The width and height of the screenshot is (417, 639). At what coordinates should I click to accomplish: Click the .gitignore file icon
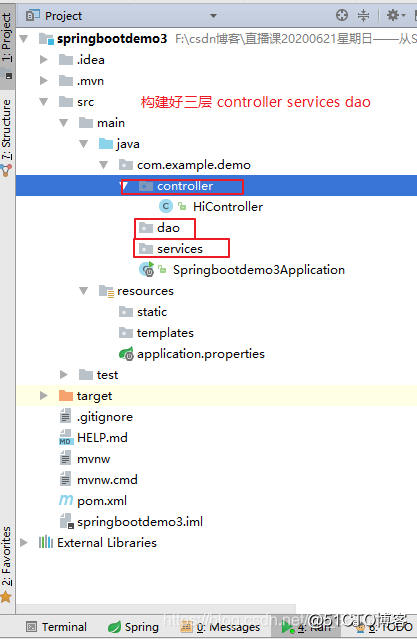coord(65,416)
